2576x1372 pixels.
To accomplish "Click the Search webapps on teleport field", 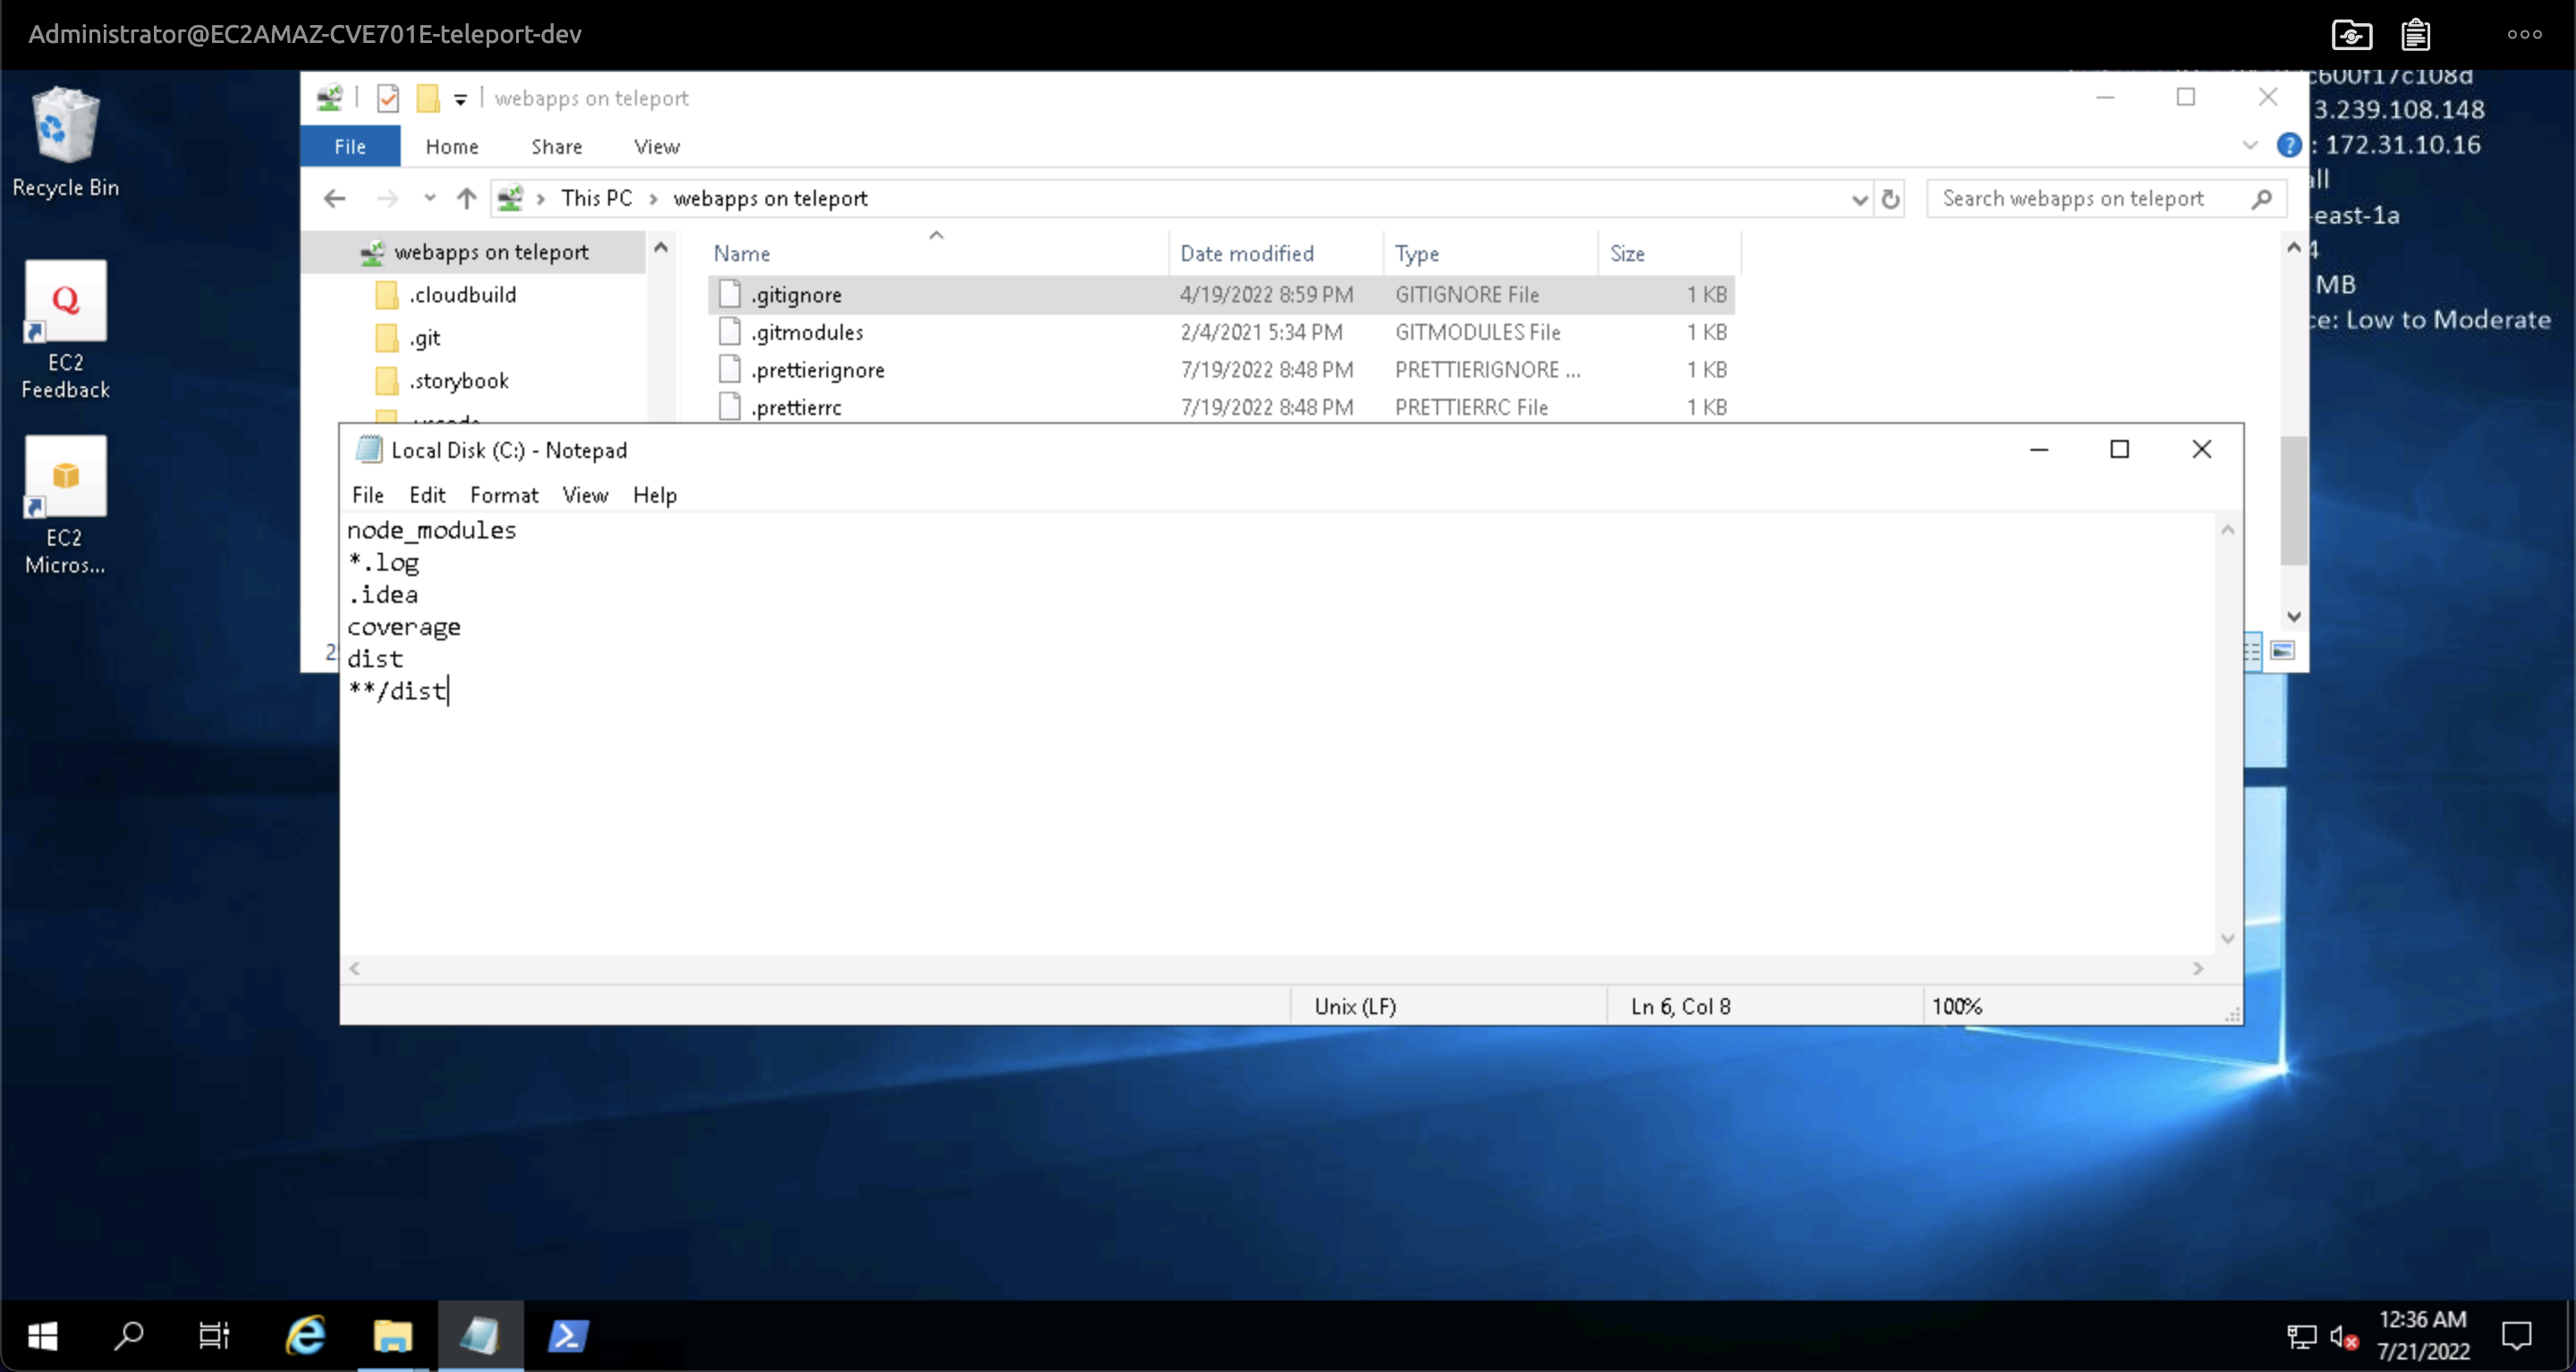I will point(2090,199).
